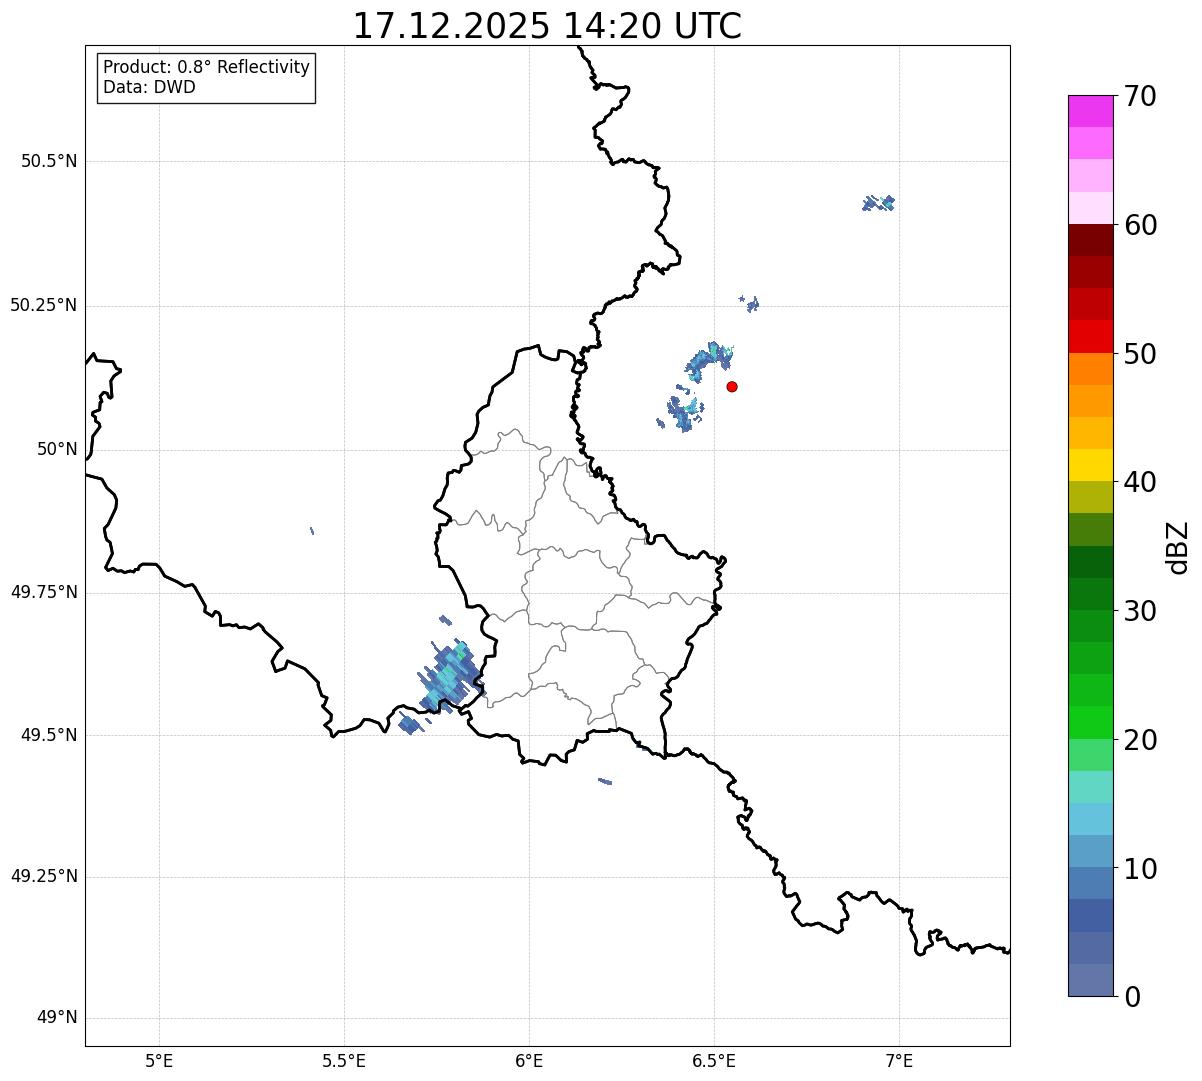The height and width of the screenshot is (1081, 1202).
Task: Click the "Product: 0.8° Reflectivity" label
Action: pos(207,67)
